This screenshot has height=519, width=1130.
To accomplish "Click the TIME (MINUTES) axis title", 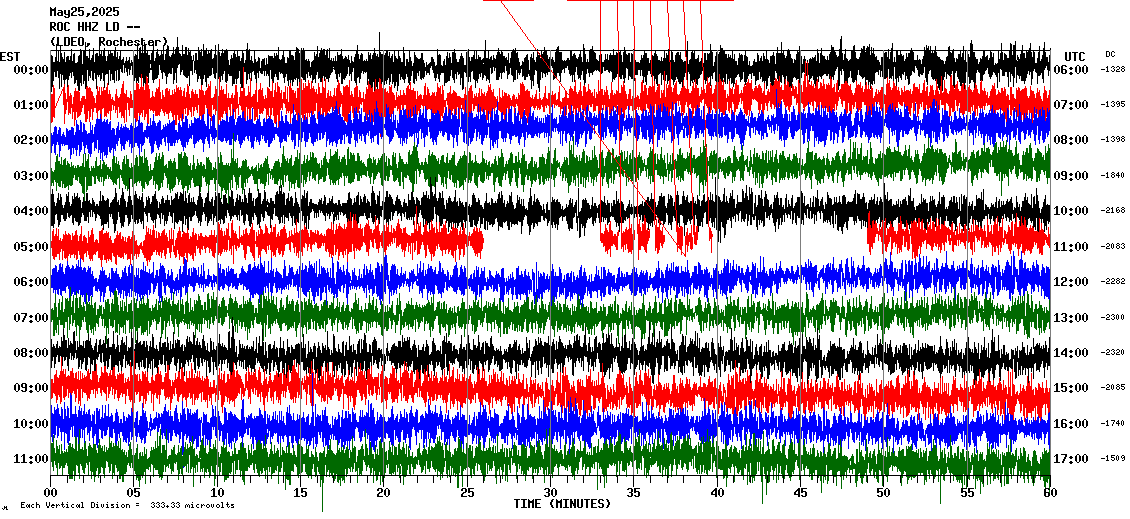I will pyautogui.click(x=562, y=504).
